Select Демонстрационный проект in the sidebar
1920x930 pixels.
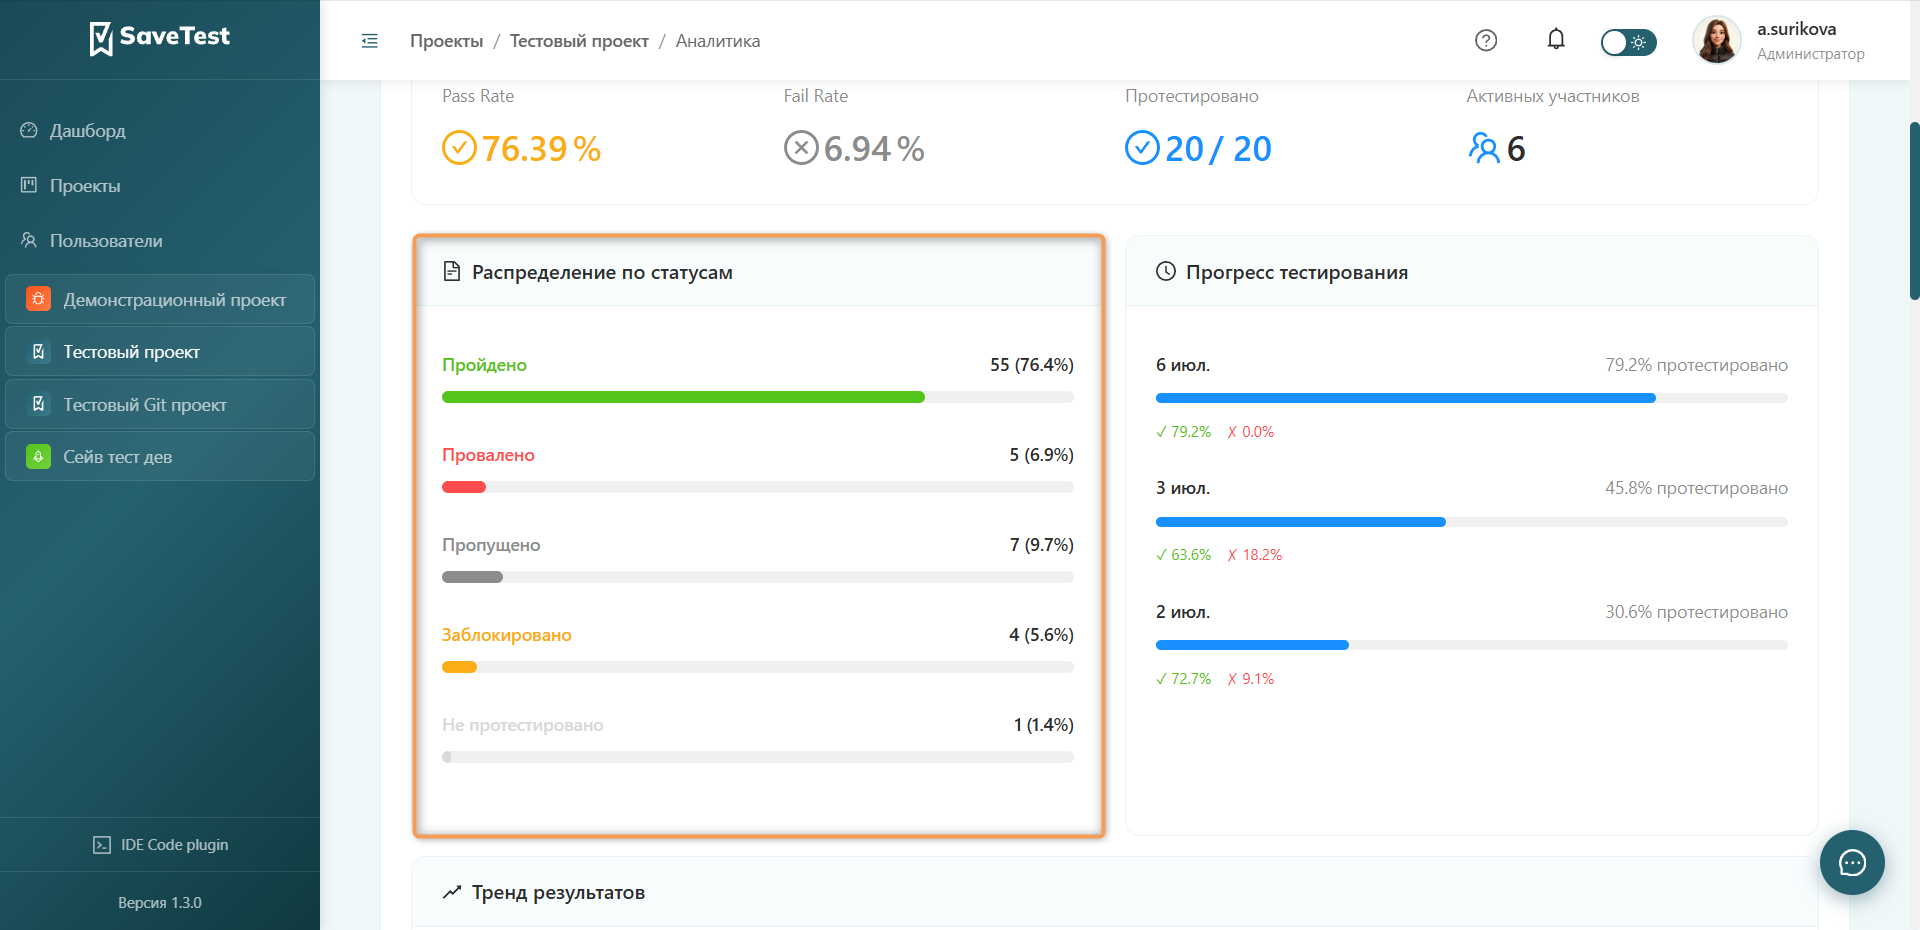(x=160, y=299)
